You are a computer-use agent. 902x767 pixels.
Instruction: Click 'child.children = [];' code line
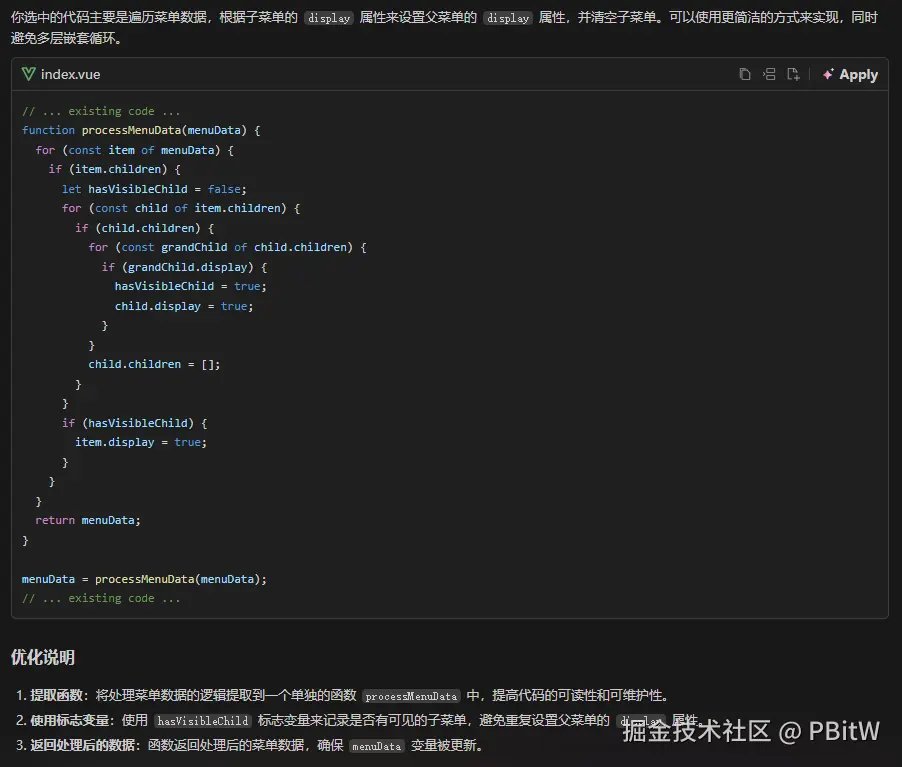154,364
